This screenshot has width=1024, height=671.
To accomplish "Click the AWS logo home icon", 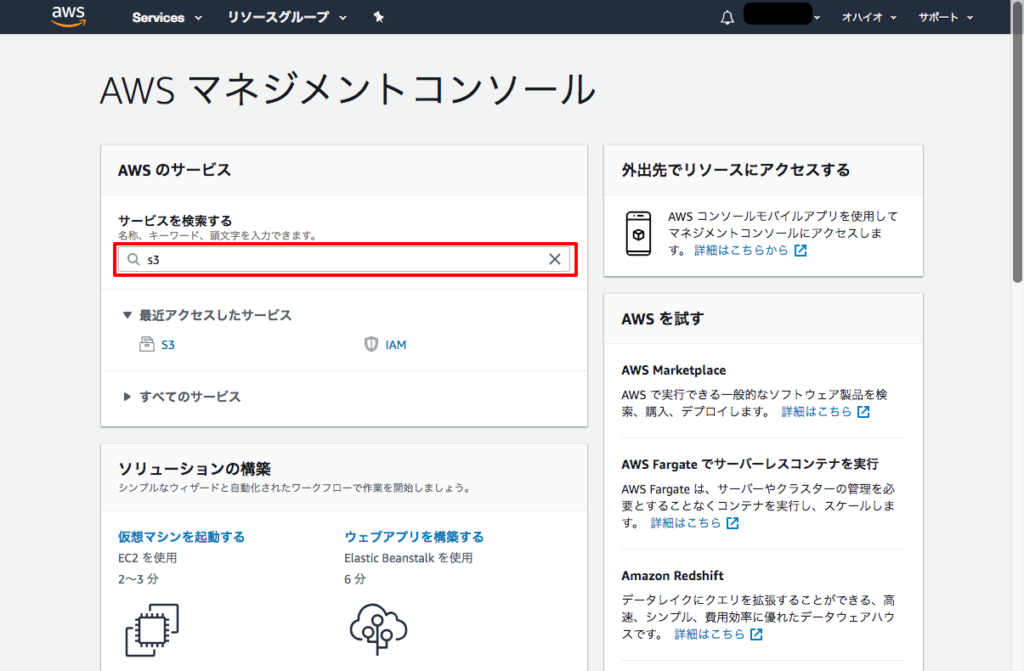I will [69, 16].
